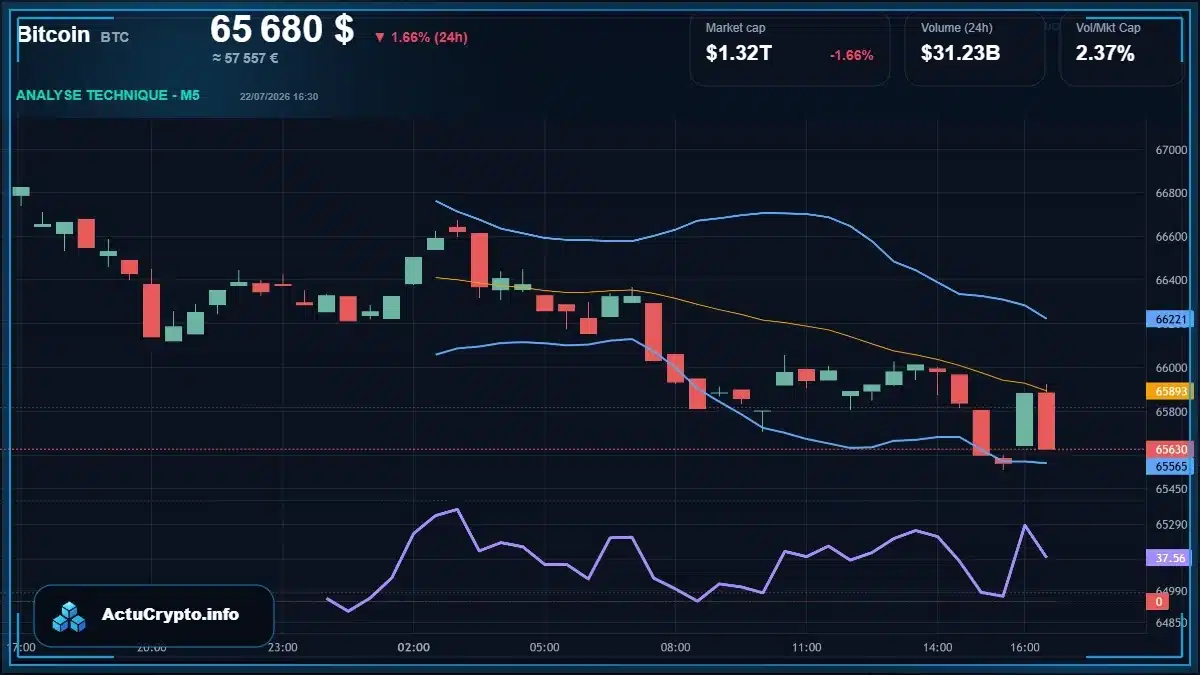This screenshot has width=1200, height=675.
Task: Click the 08:00 time axis label
Action: 676,647
